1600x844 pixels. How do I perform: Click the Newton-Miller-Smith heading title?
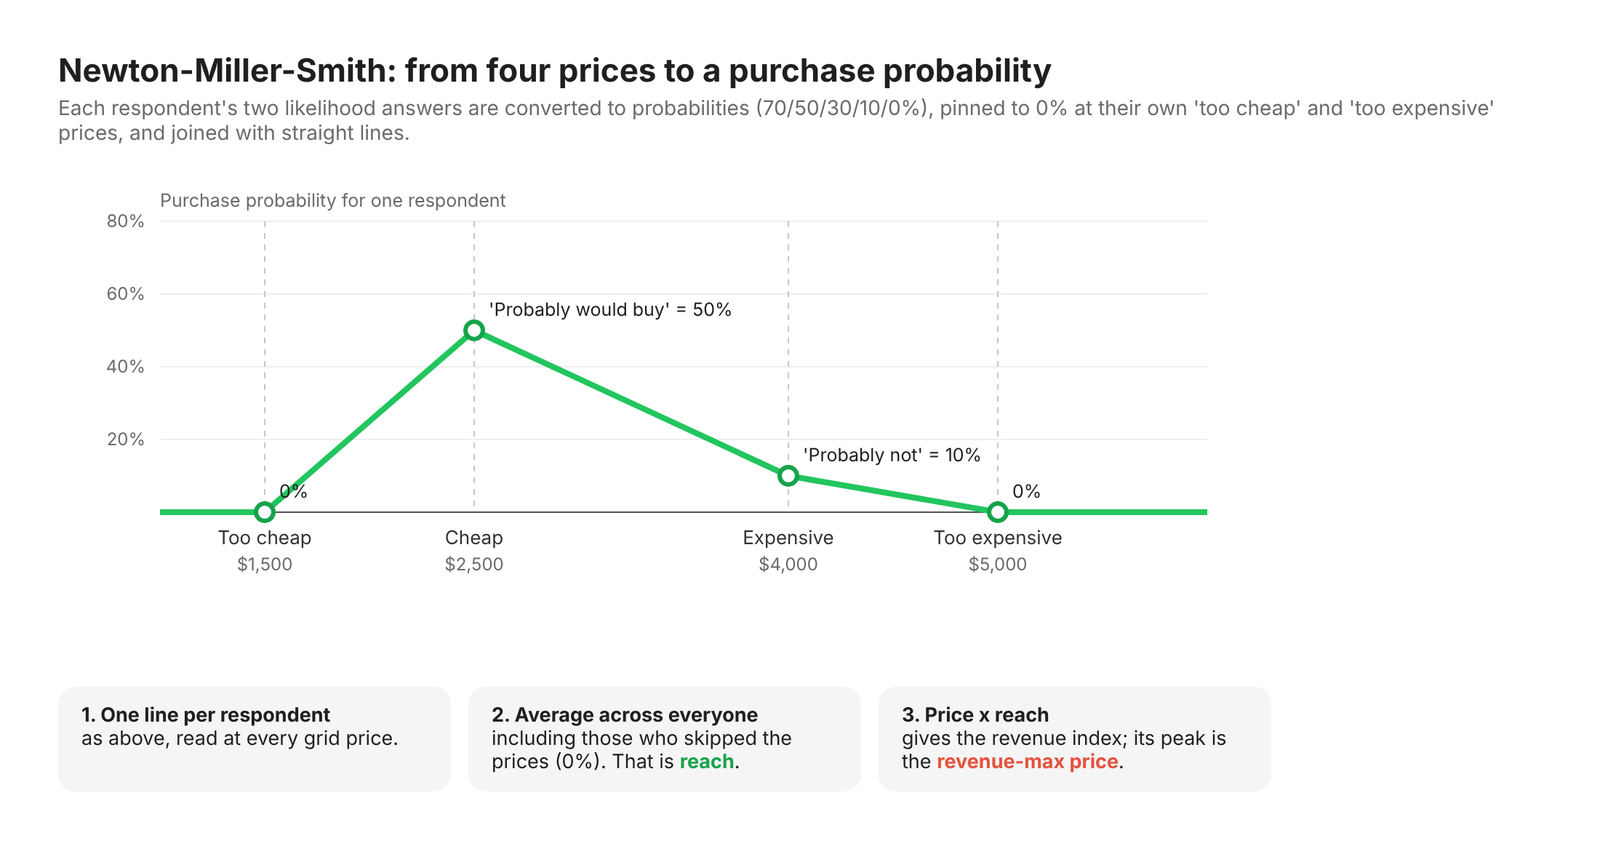coord(555,71)
